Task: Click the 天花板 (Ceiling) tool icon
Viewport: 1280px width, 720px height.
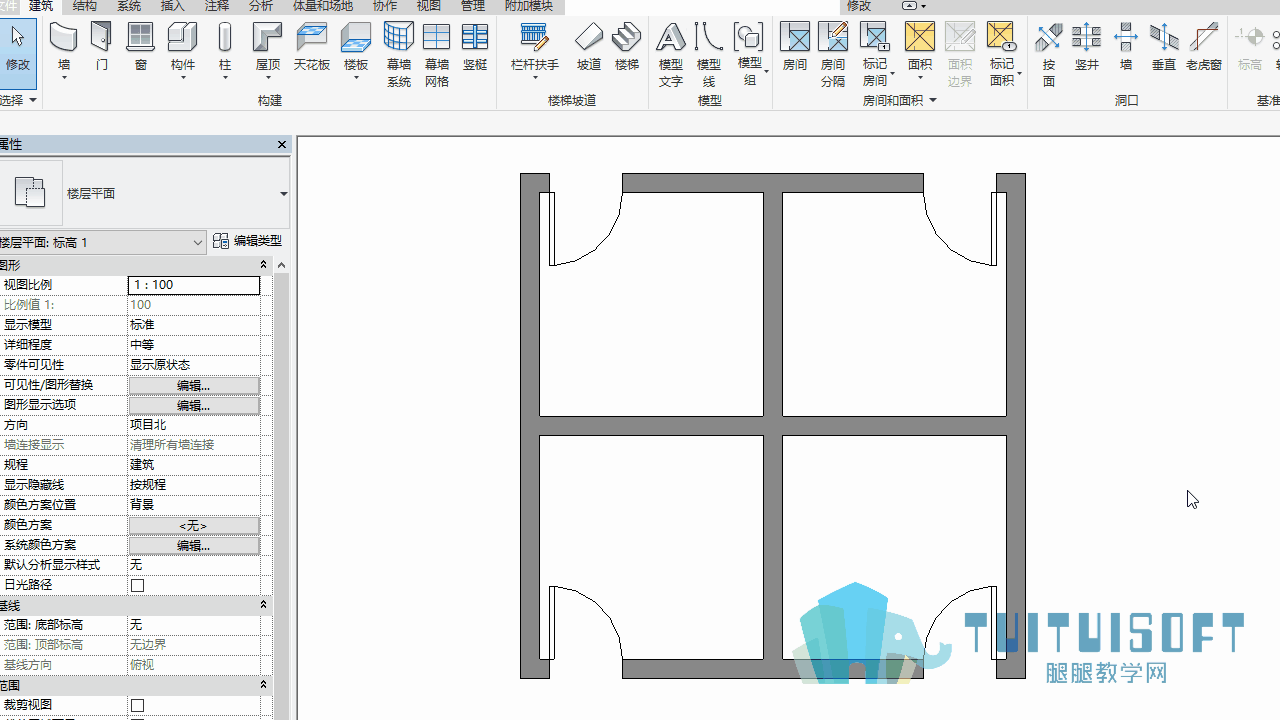Action: coord(312,38)
